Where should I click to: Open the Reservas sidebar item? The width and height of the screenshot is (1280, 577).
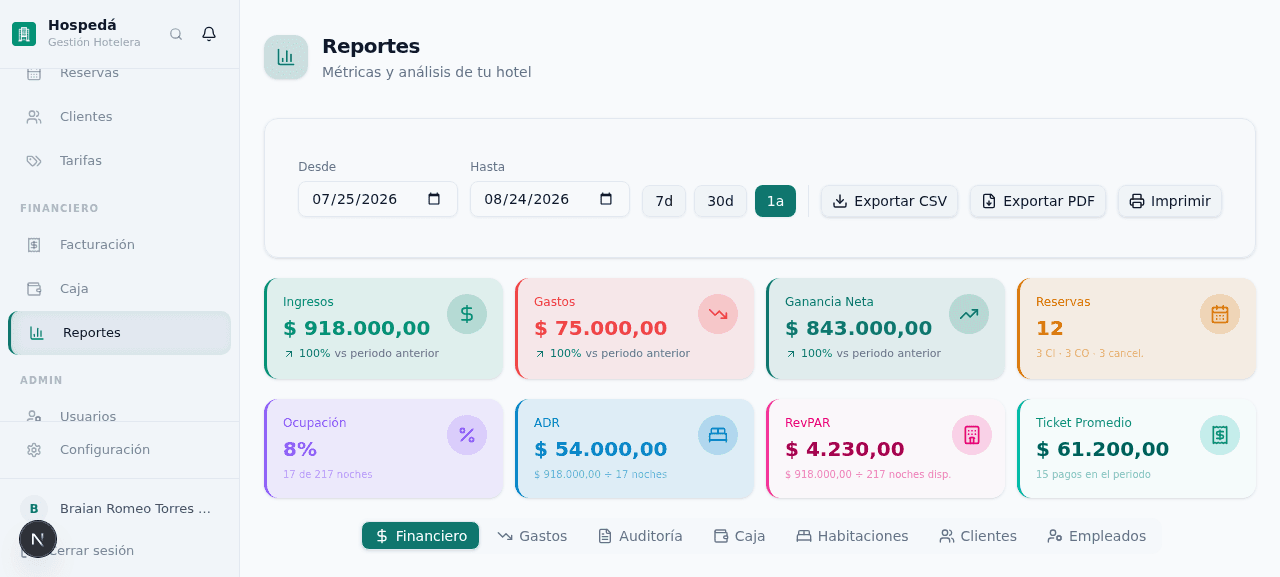click(x=120, y=73)
